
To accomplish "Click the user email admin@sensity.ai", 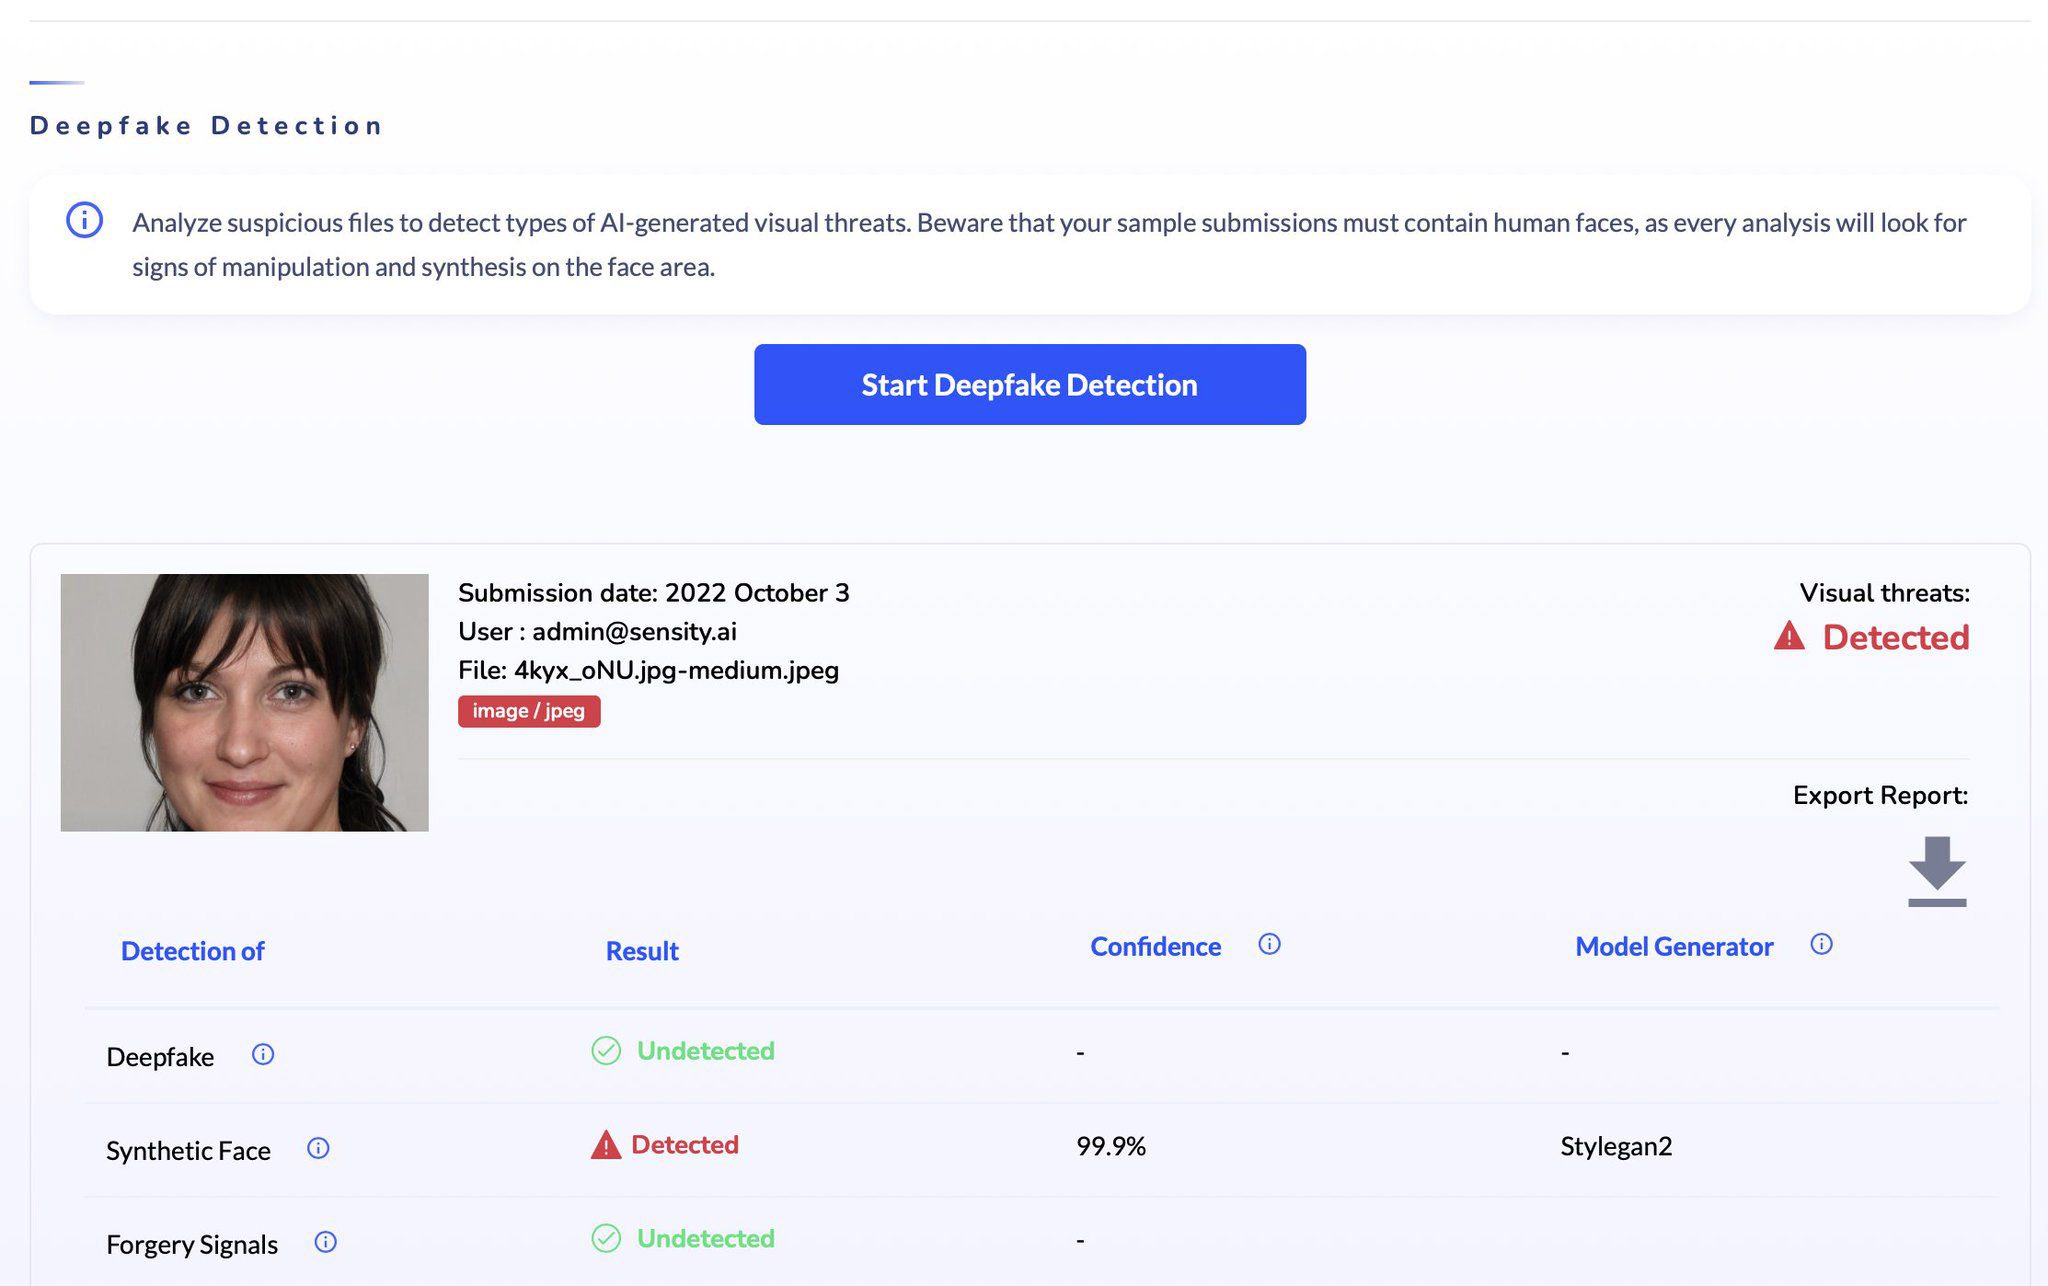I will 634,632.
